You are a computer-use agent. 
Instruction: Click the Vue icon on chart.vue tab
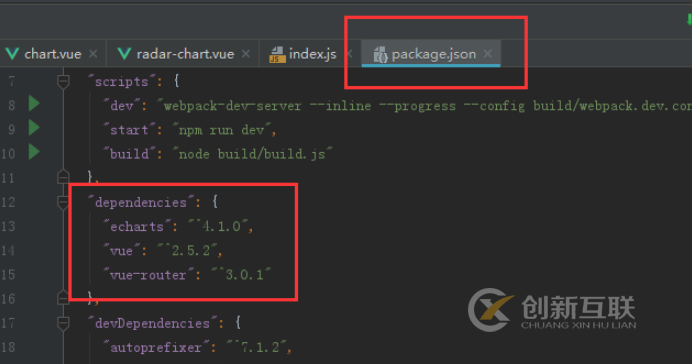(x=12, y=54)
